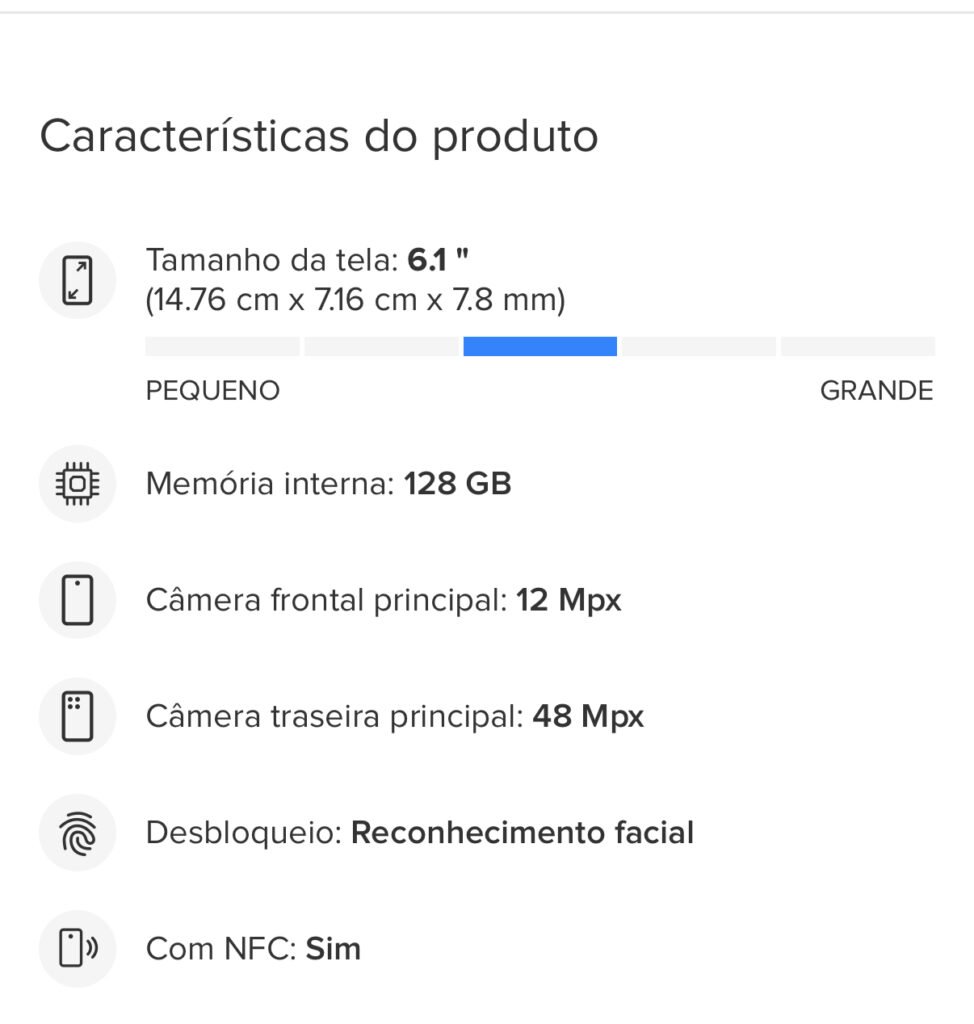Screen dimensions: 974x1024
Task: Click the fingerprint unlock icon
Action: pos(77,833)
